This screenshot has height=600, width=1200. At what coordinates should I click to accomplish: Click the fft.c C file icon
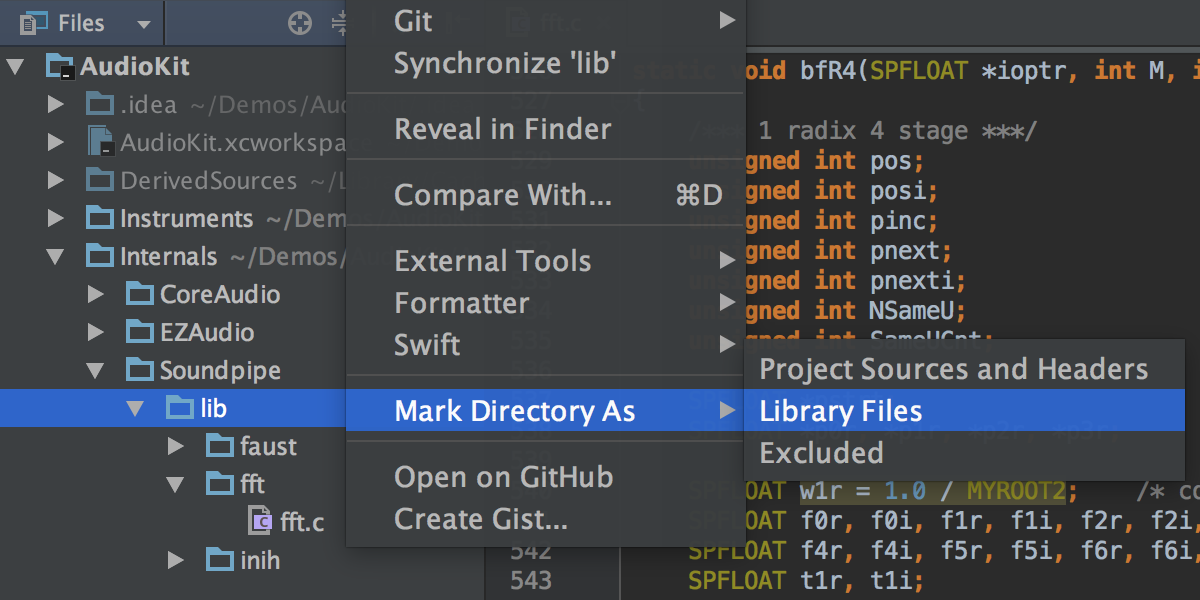(x=260, y=521)
